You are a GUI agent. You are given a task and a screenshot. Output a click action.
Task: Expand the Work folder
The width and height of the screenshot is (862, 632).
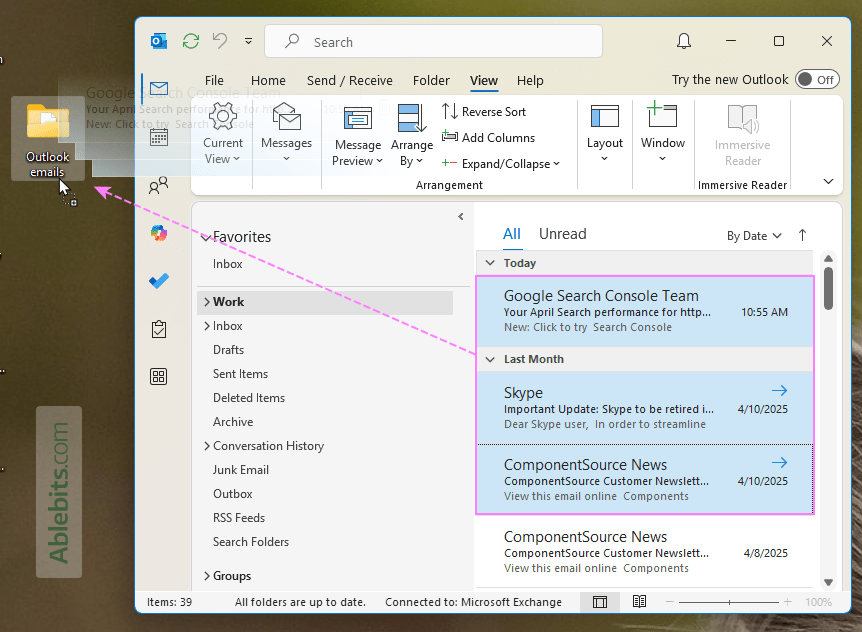(207, 302)
